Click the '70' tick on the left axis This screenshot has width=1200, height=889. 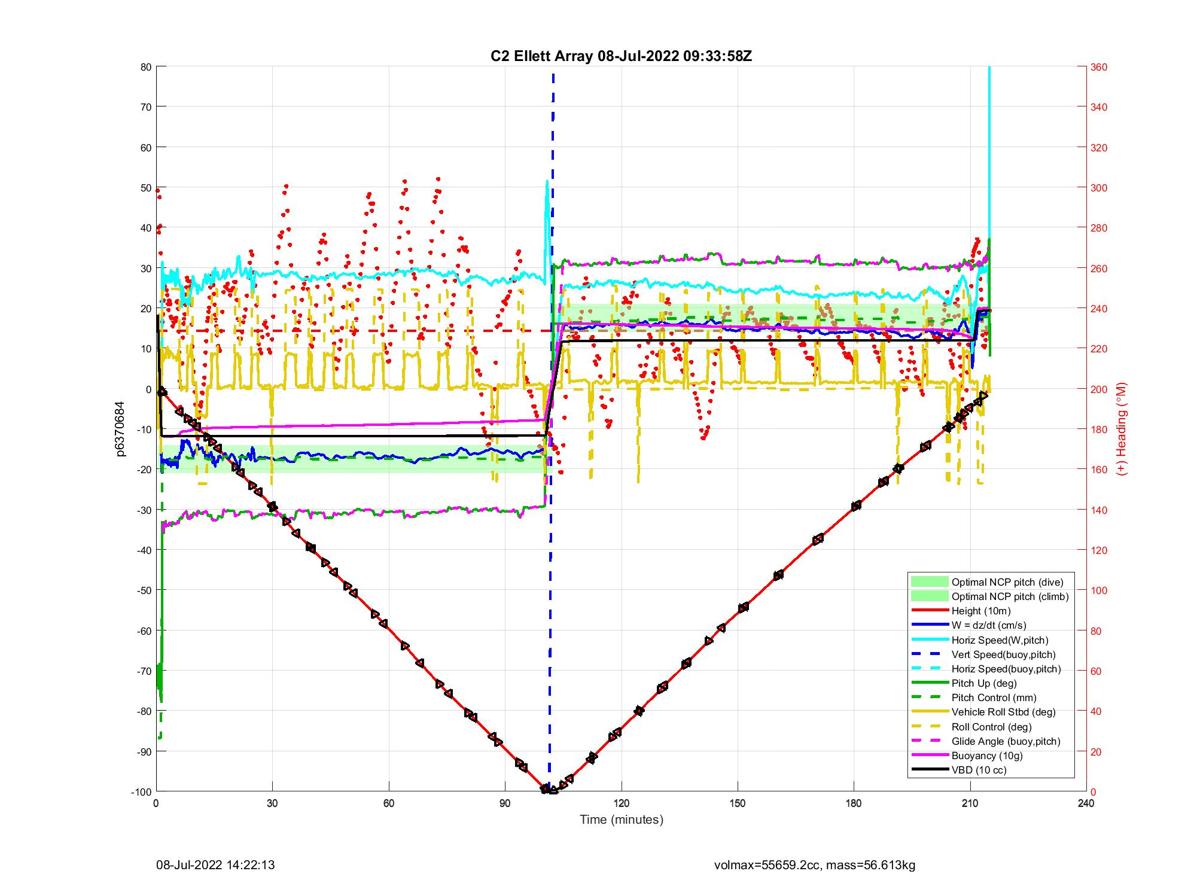(x=145, y=107)
